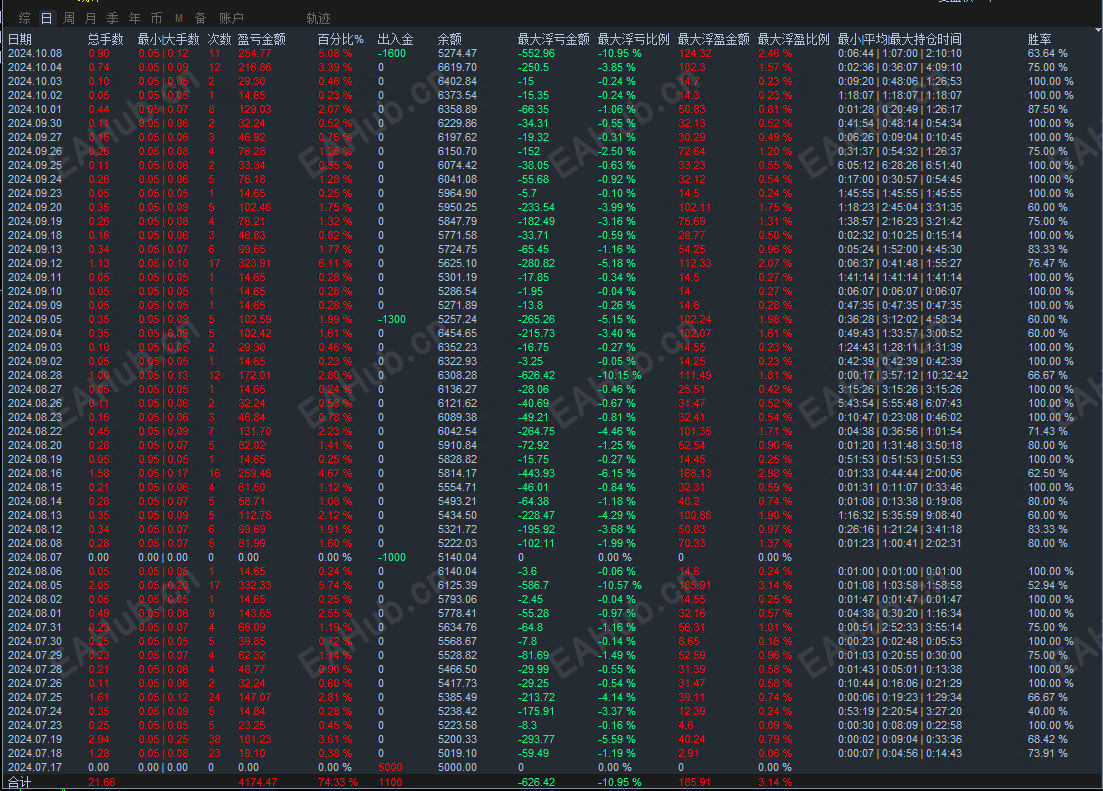The width and height of the screenshot is (1103, 791).
Task: Click the 出入金 column header
Action: (395, 39)
